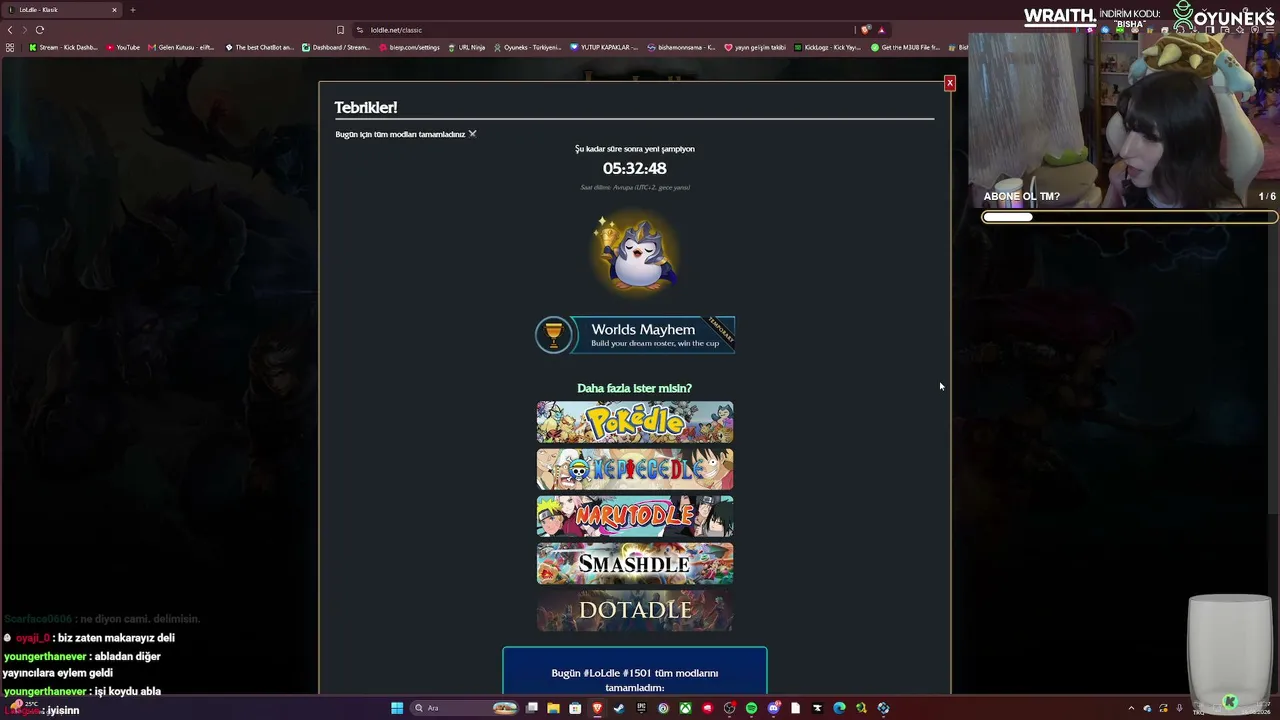The height and width of the screenshot is (720, 1280).
Task: Open Spotify from the taskbar
Action: click(751, 708)
